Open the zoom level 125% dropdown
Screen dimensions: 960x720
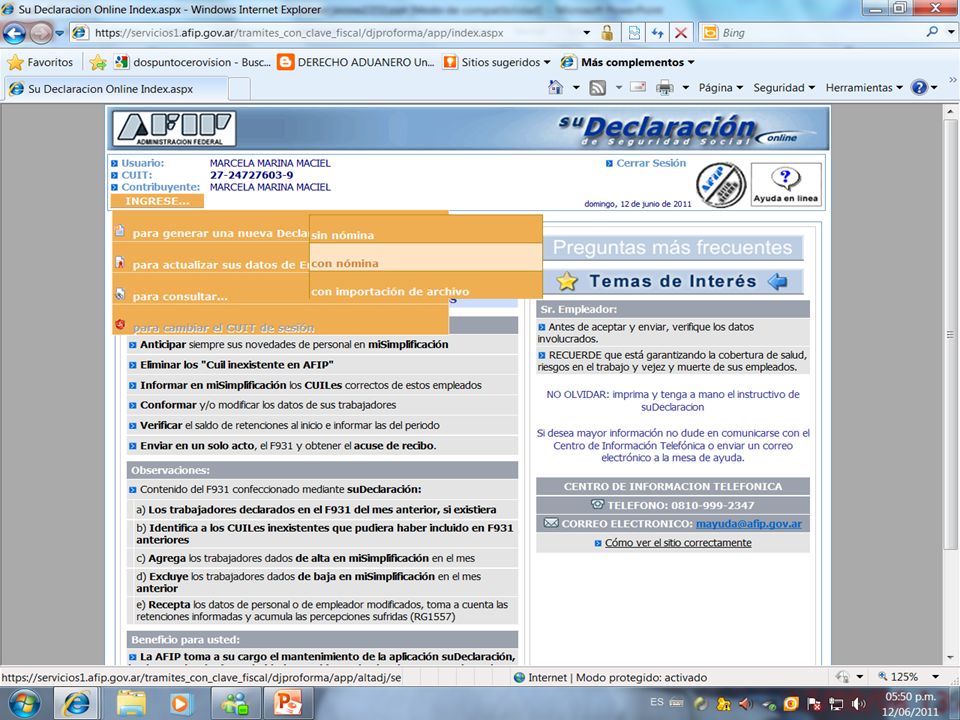[x=935, y=677]
